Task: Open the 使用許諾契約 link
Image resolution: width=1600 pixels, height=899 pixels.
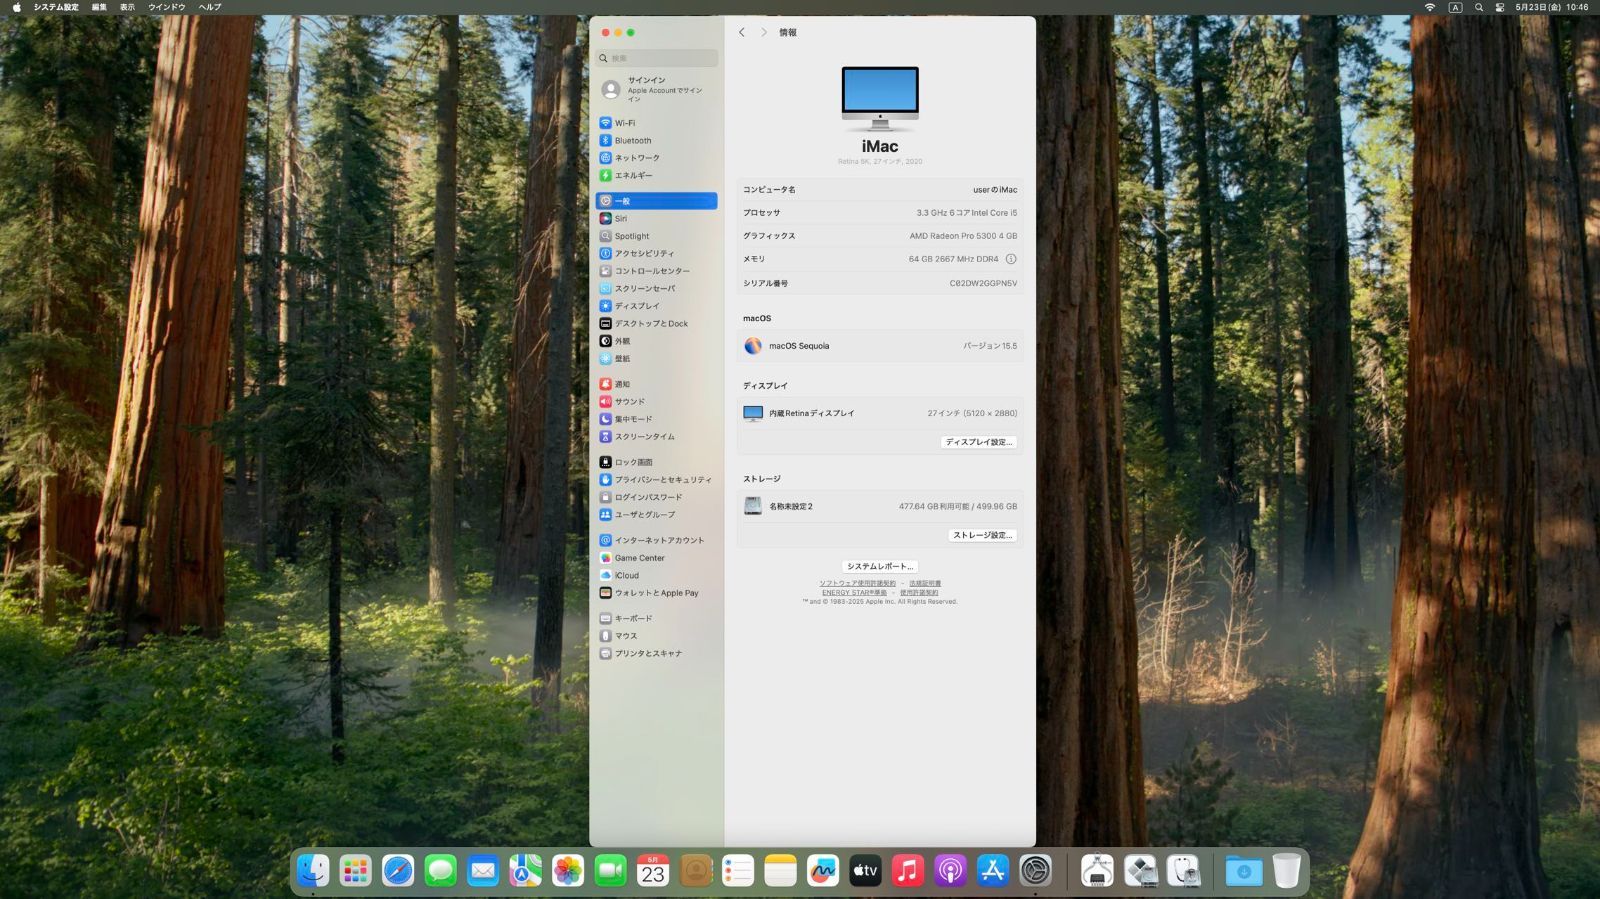Action: (x=919, y=592)
